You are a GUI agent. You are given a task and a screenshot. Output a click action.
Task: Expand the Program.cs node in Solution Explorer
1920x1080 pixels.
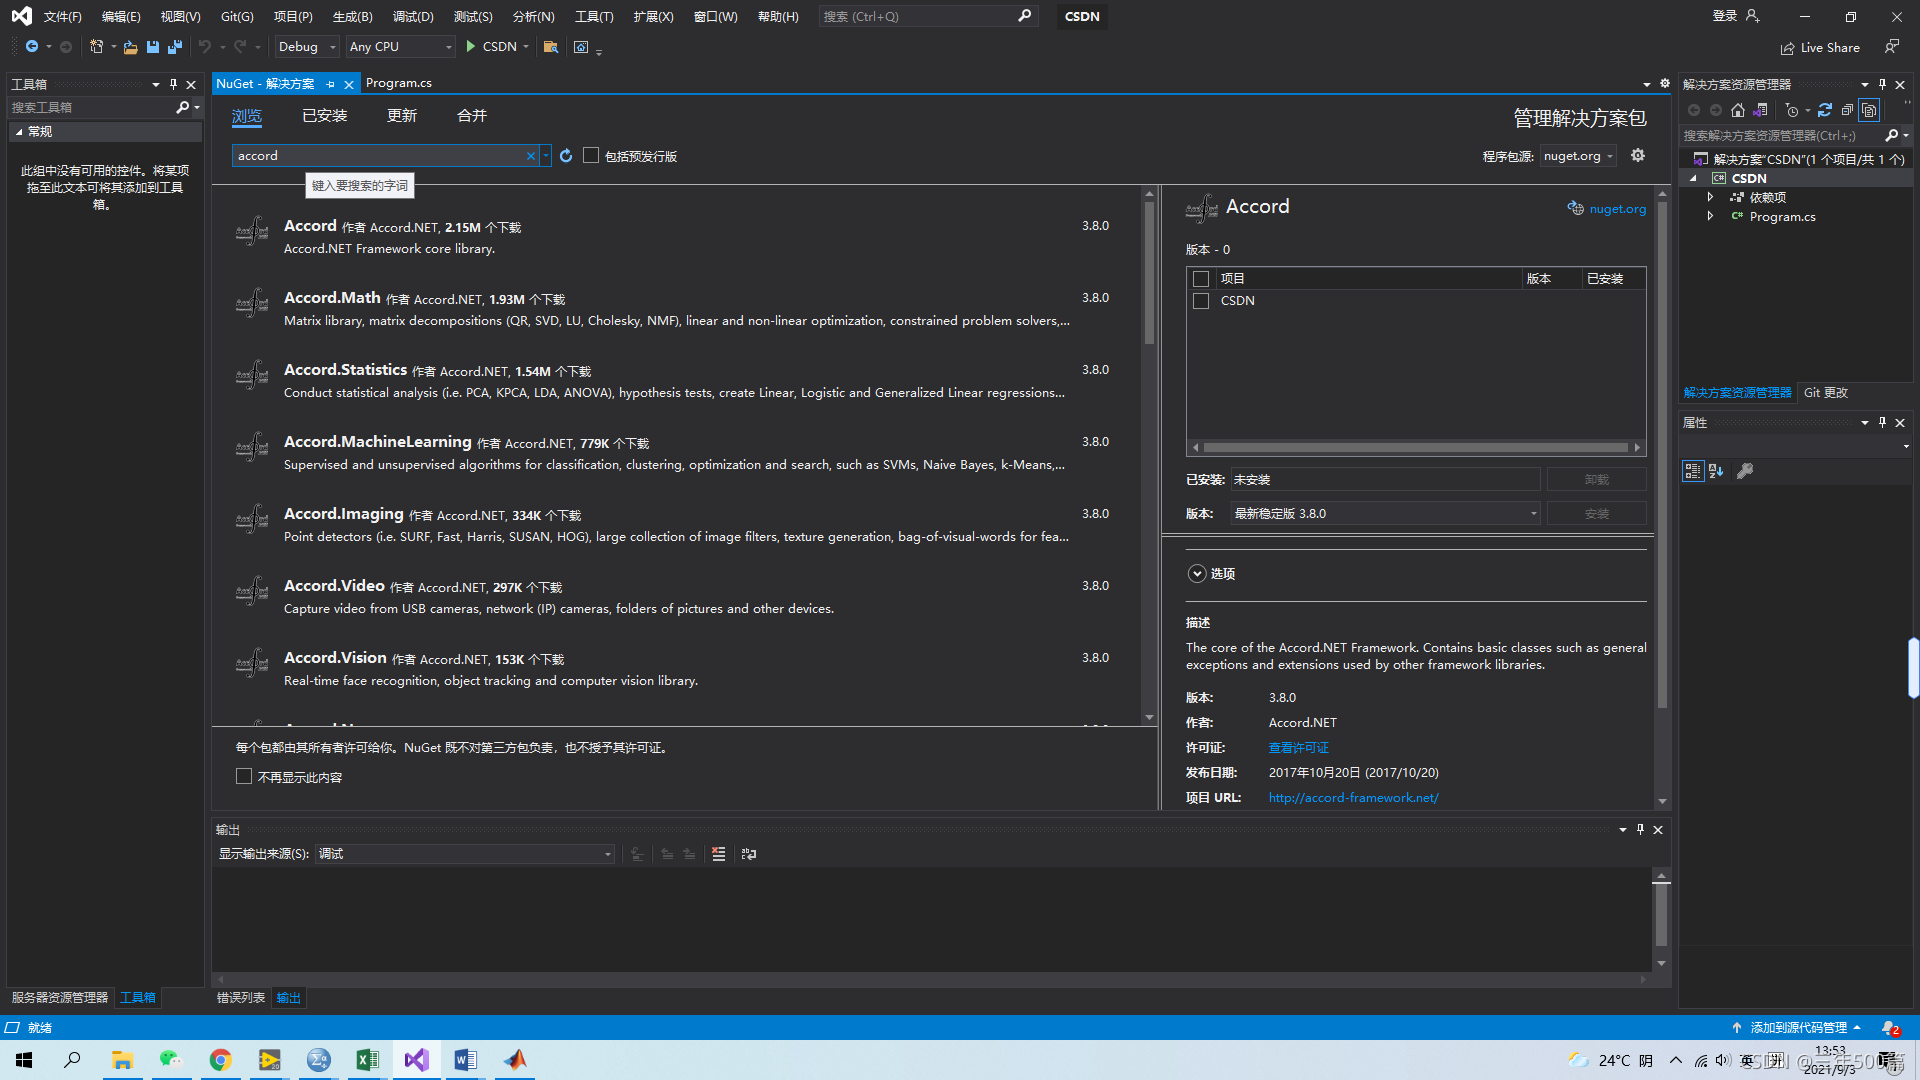1710,216
